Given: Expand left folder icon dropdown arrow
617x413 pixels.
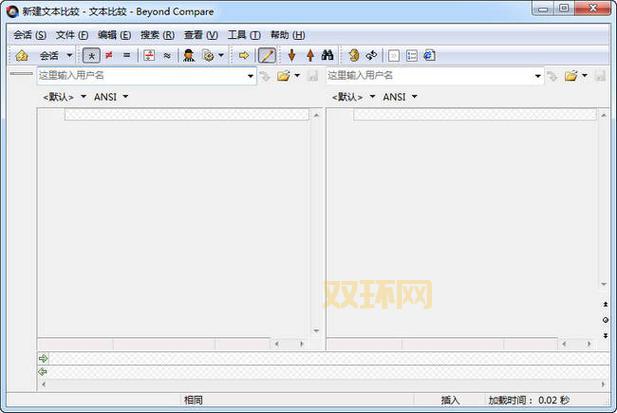Looking at the screenshot, I should [x=297, y=75].
